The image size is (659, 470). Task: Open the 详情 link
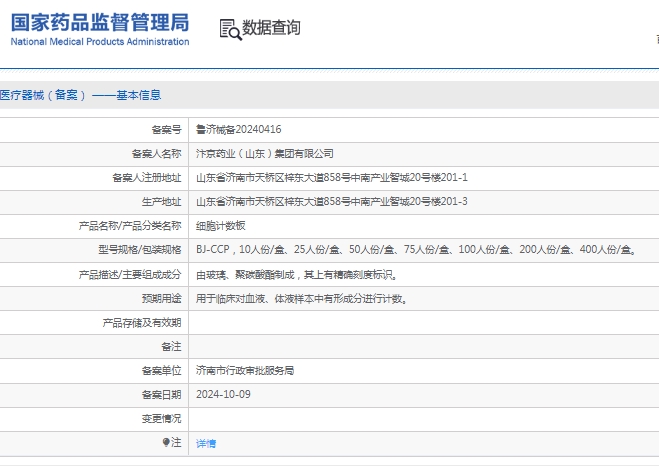pos(206,443)
